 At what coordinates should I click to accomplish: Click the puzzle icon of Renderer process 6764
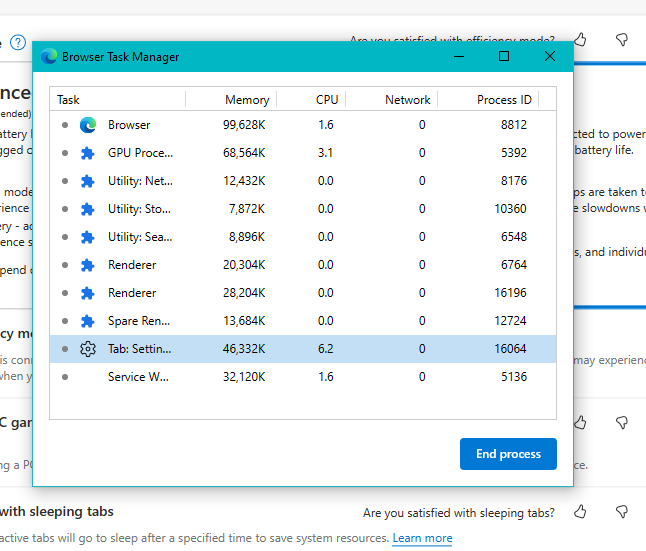tap(87, 265)
